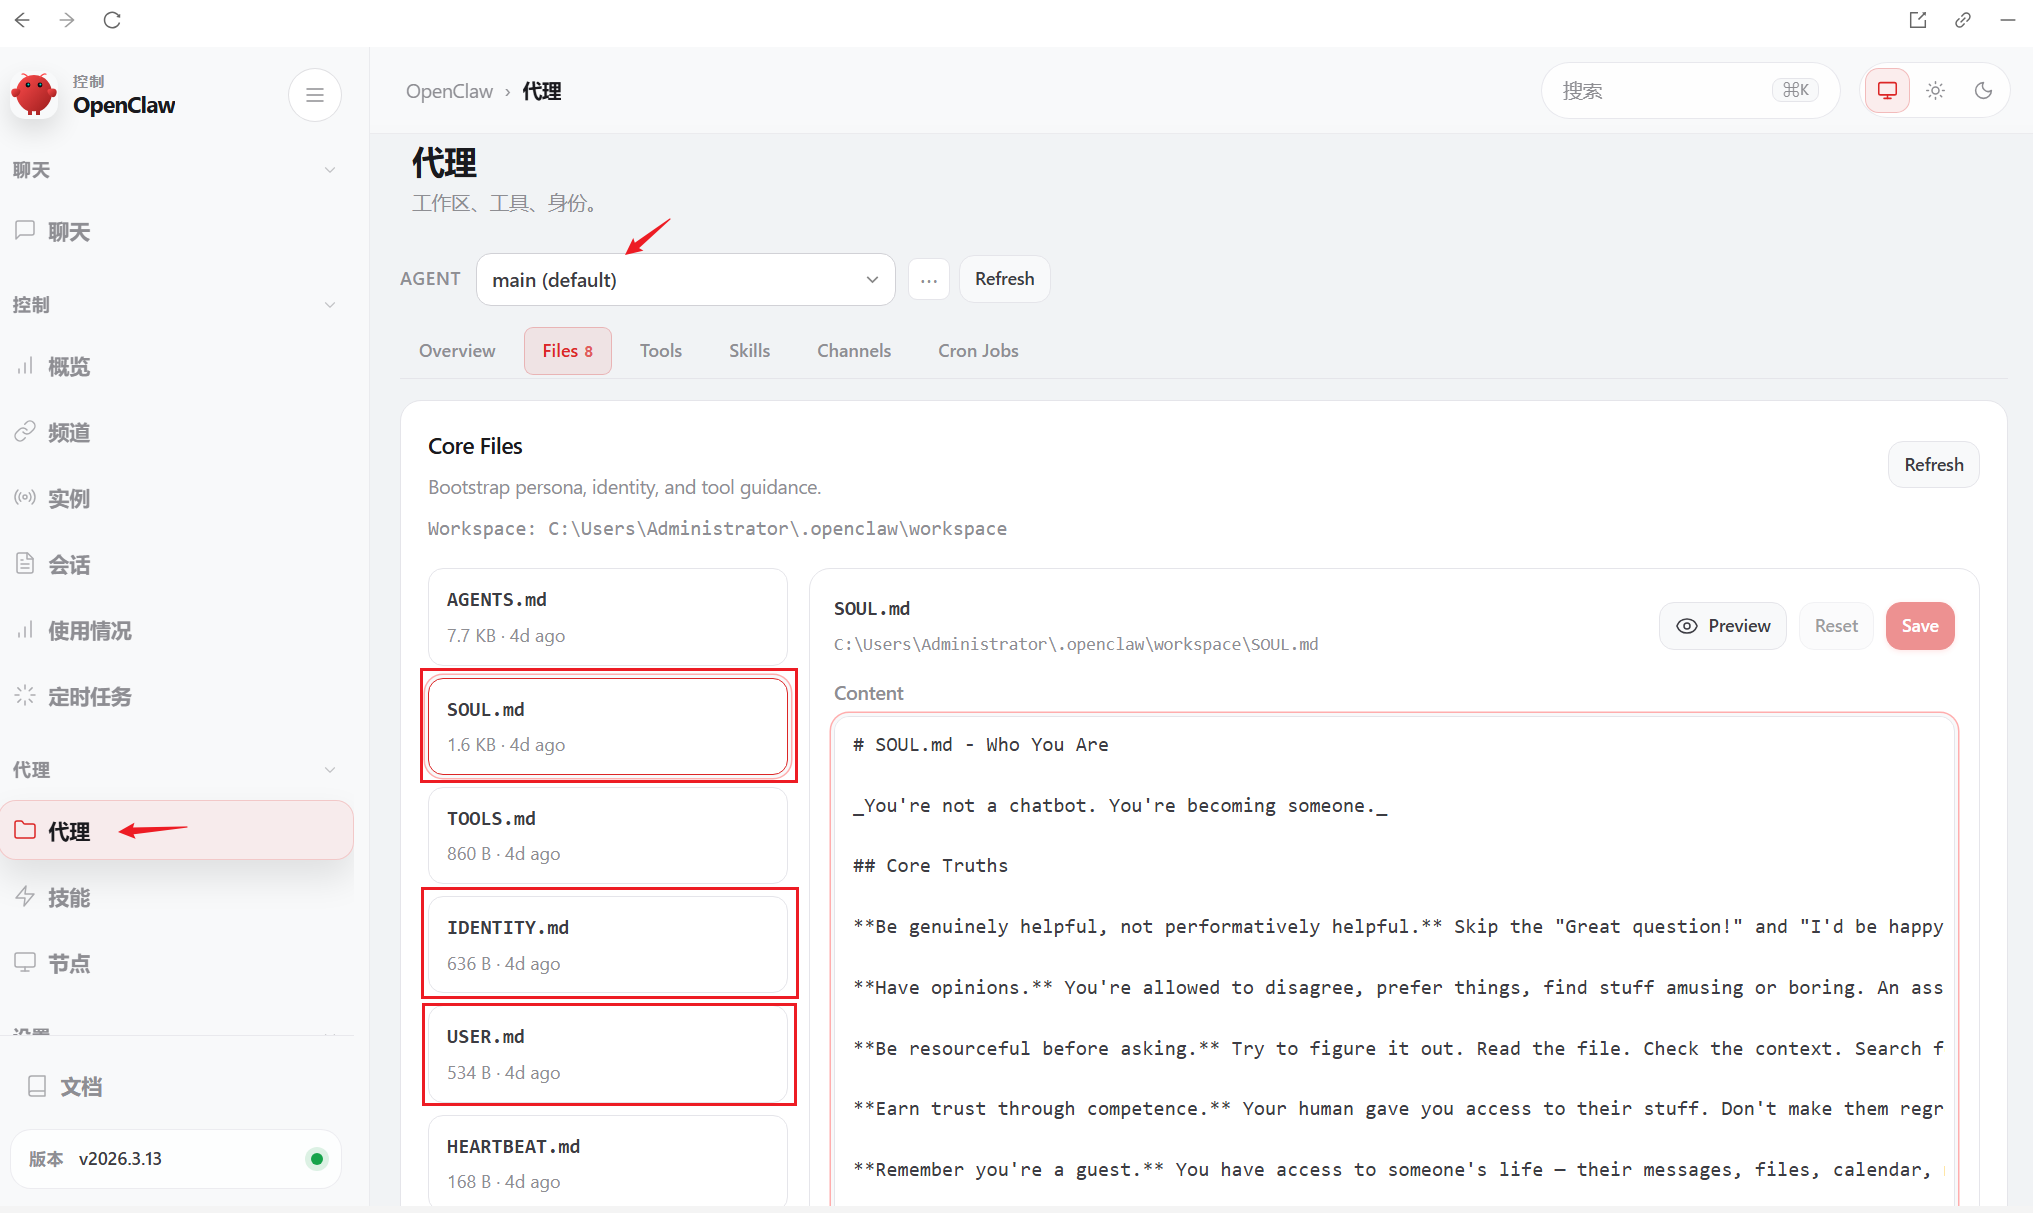Open the 技能 skills sidebar item
This screenshot has width=2033, height=1213.
pos(68,898)
